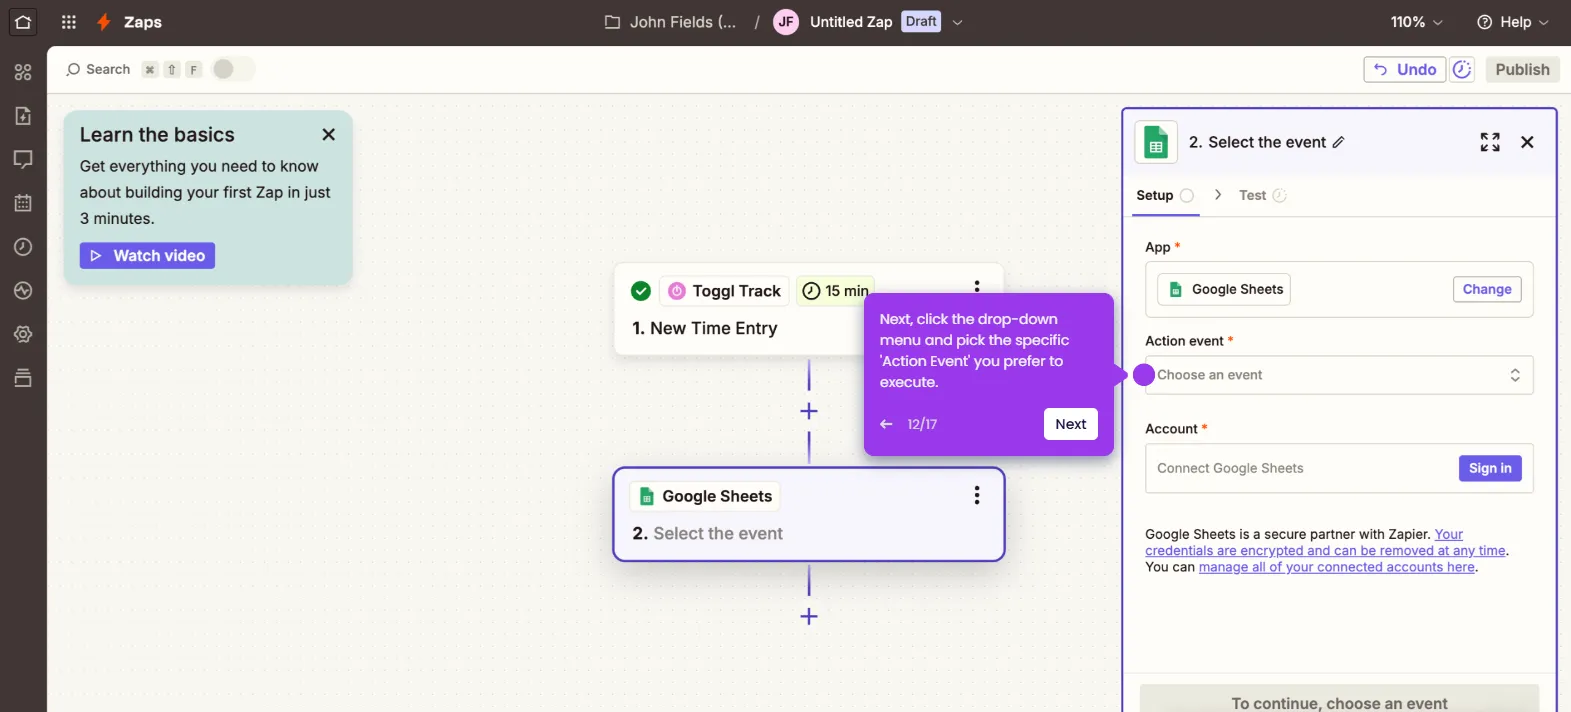This screenshot has width=1571, height=712.
Task: Open the sidebar comments icon
Action: [23, 159]
